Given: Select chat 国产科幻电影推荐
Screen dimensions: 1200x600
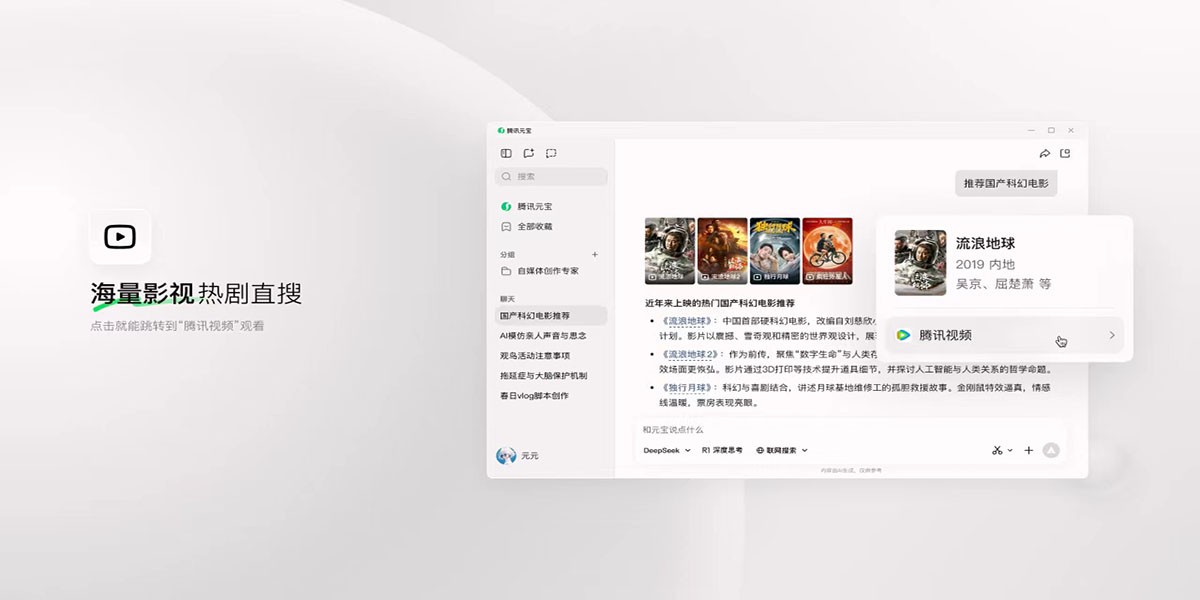Looking at the screenshot, I should [x=551, y=315].
